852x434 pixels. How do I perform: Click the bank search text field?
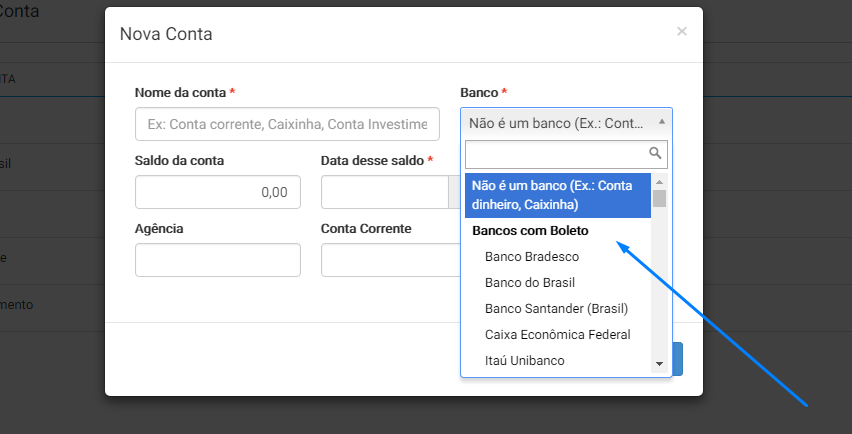point(566,154)
